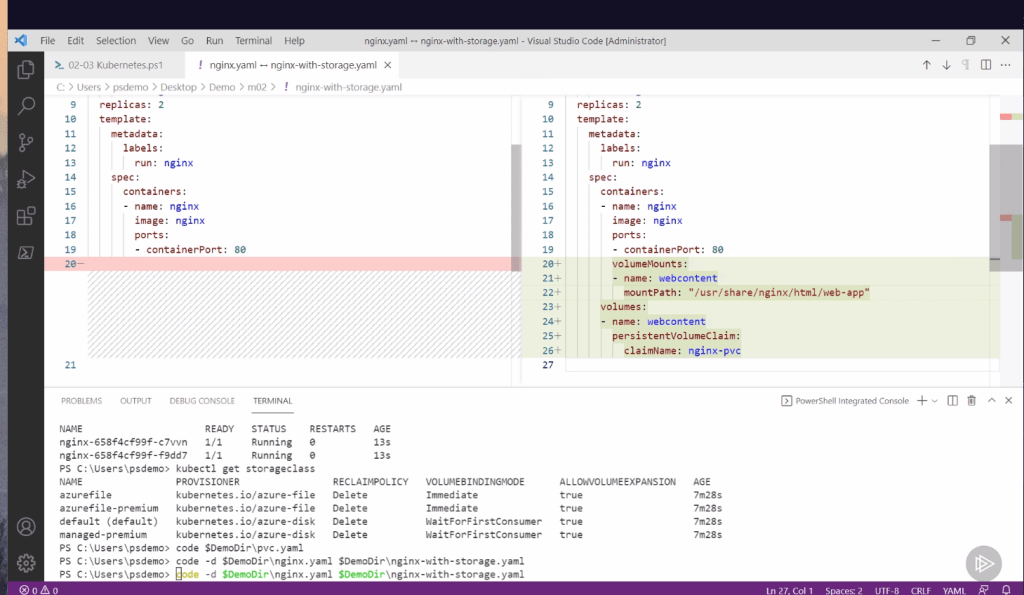The height and width of the screenshot is (595, 1024).
Task: Select the nginx.yaml ↔ nginx-with-storage.yaml tab
Action: (293, 65)
